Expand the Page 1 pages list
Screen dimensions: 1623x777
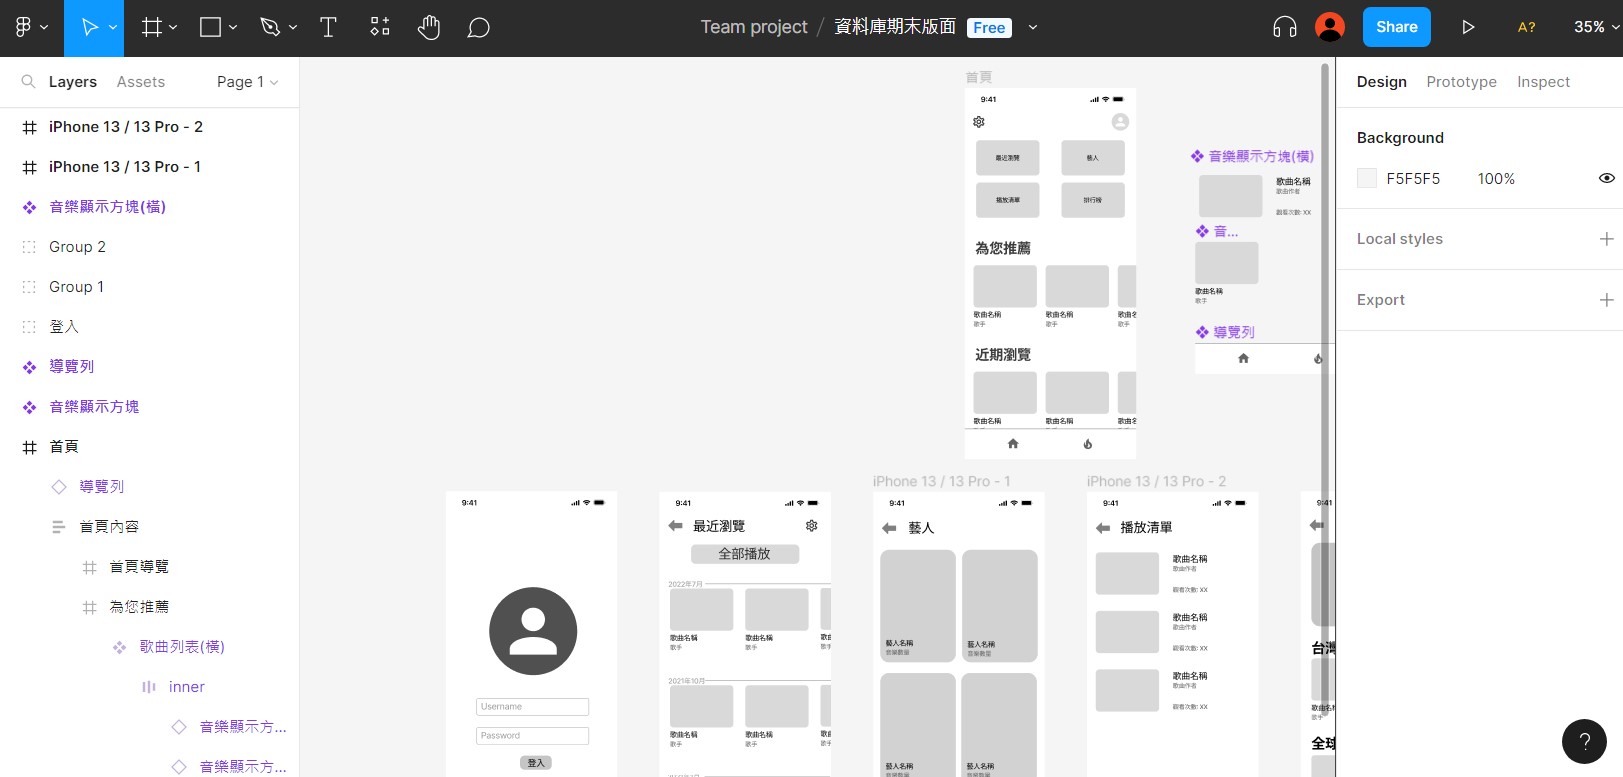pyautogui.click(x=247, y=82)
